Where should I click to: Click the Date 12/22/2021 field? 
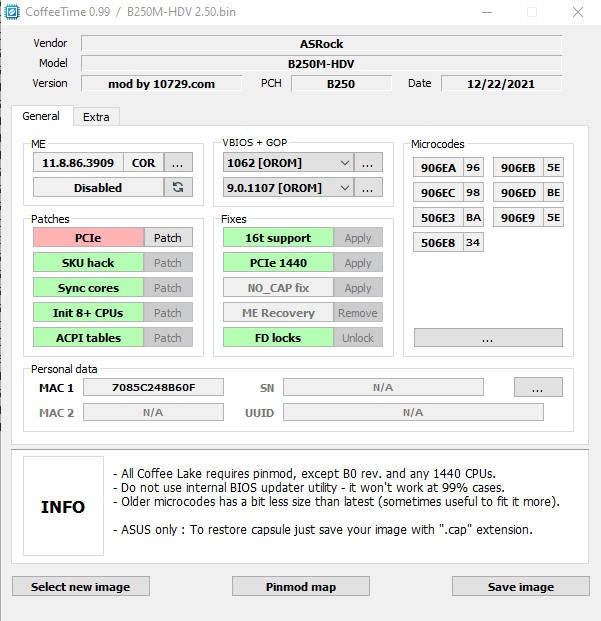(x=501, y=84)
